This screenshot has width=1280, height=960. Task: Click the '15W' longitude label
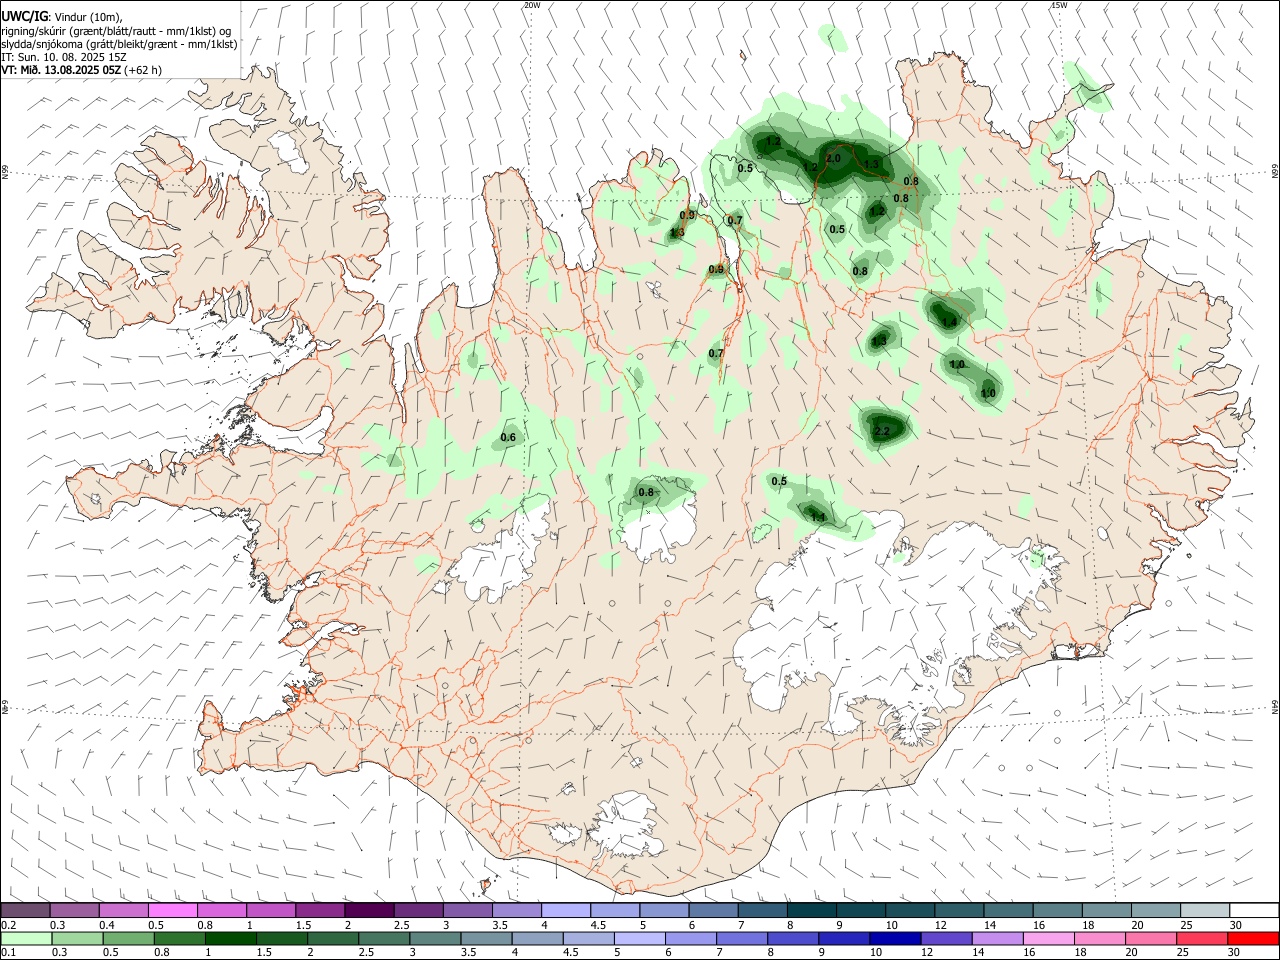[1058, 5]
